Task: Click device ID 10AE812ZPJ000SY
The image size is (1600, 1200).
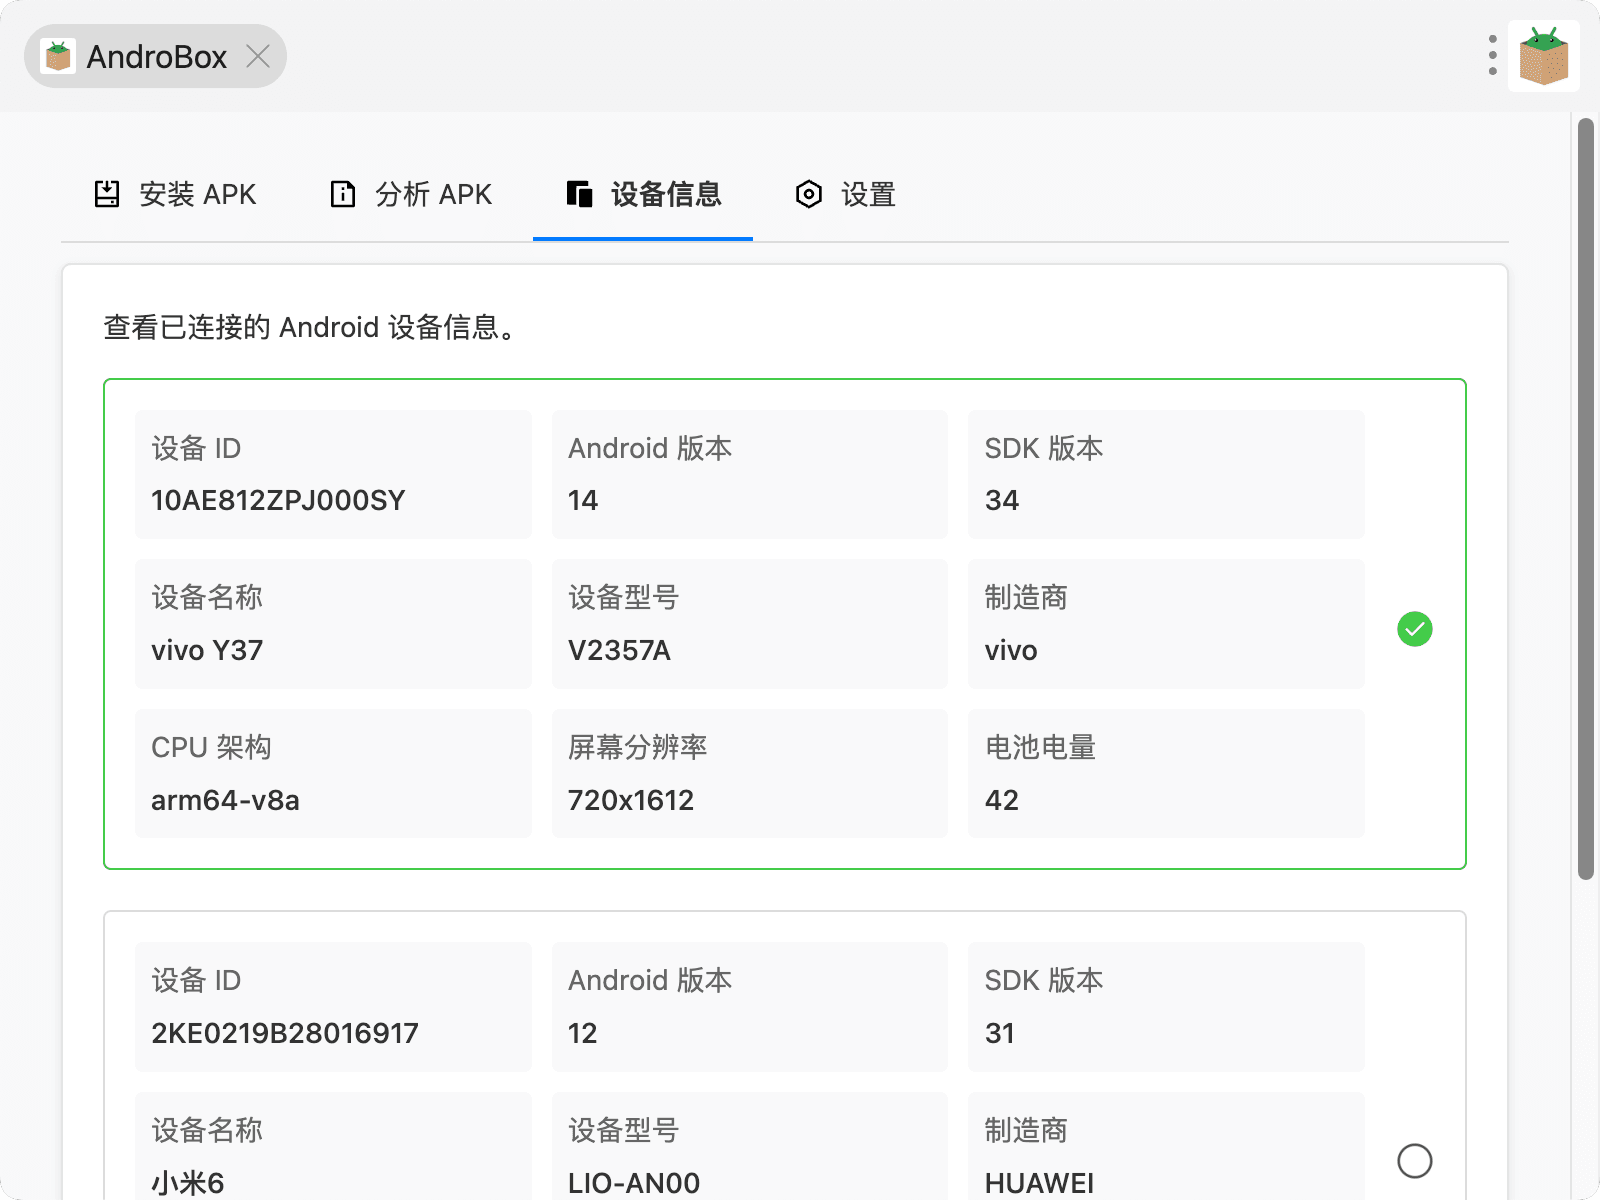Action: (278, 500)
